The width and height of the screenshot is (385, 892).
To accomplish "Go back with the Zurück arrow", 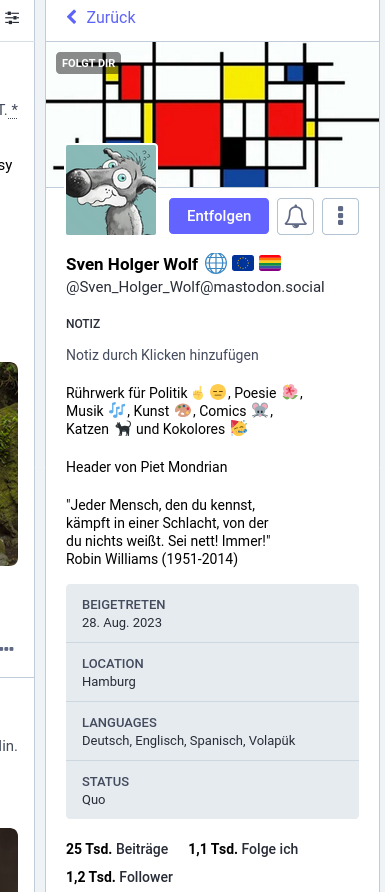I will click(x=72, y=17).
